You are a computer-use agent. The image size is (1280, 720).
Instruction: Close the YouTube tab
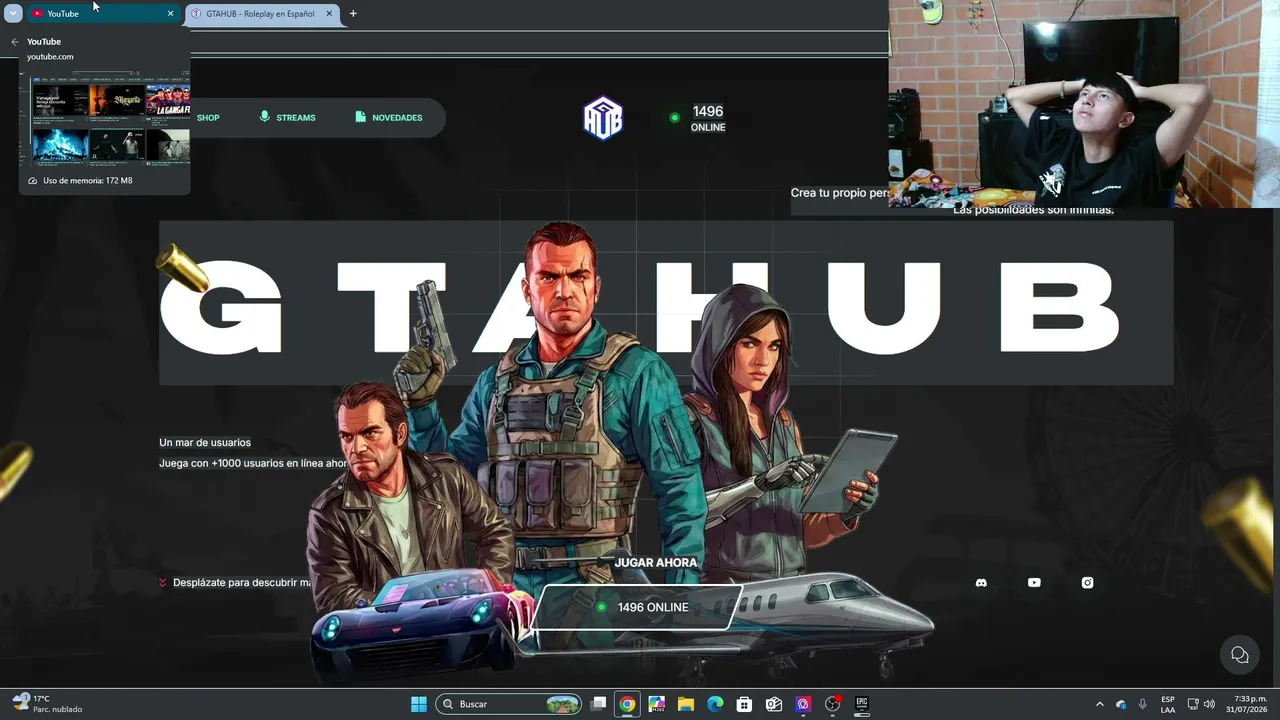coord(170,14)
